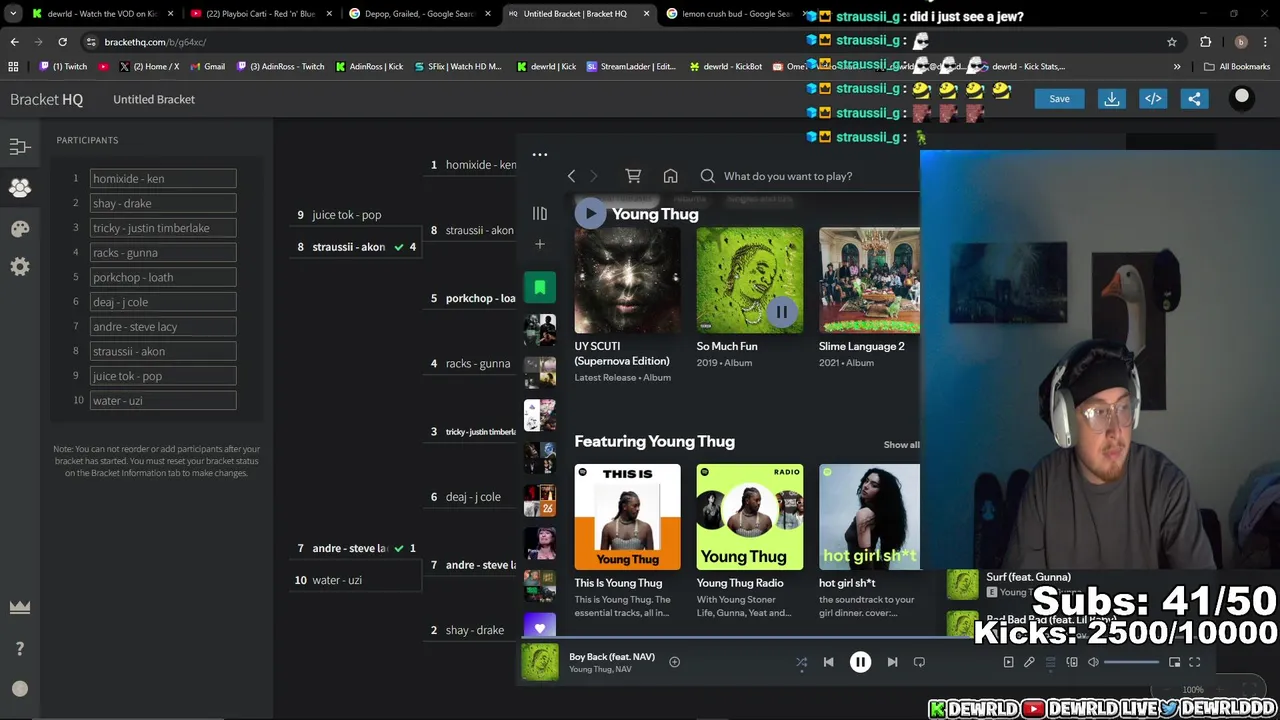1280x720 pixels.
Task: Click the Bracket HQ logo
Action: pos(46,100)
